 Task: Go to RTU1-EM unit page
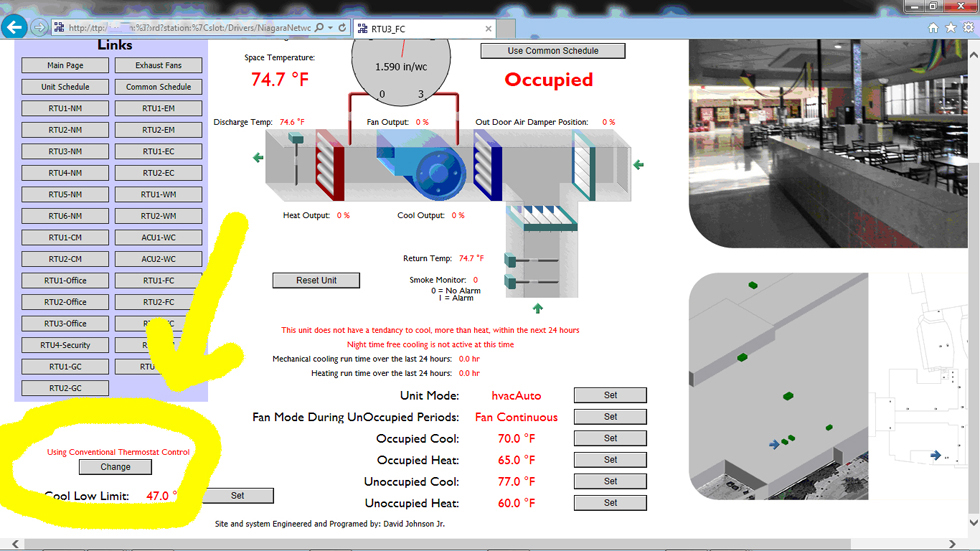158,108
